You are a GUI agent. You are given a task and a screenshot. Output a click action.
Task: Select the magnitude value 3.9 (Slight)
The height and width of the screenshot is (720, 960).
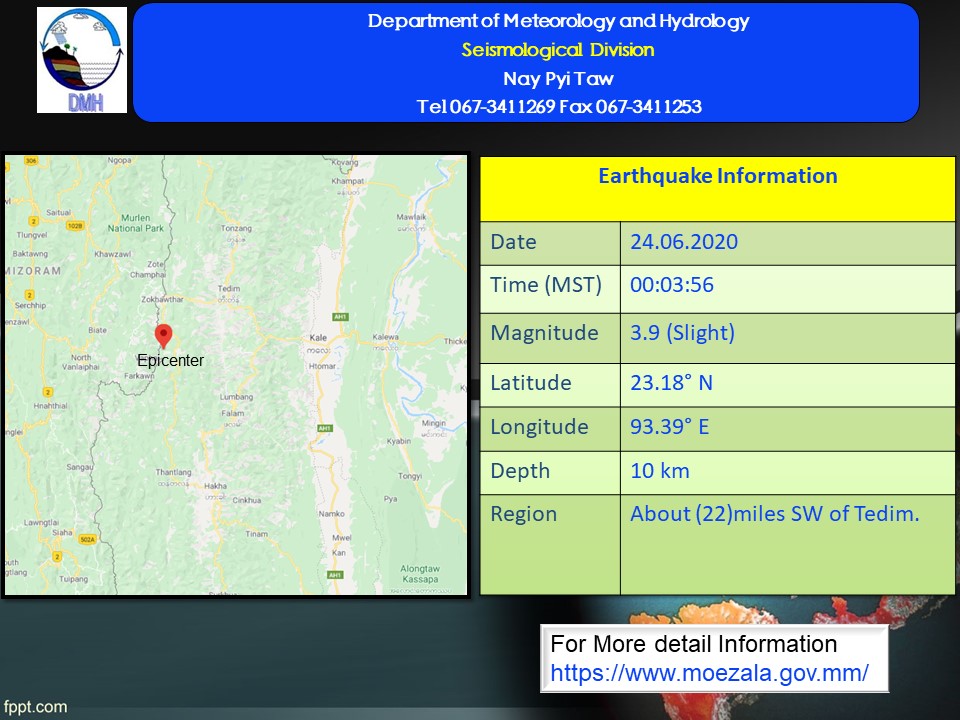(x=682, y=332)
